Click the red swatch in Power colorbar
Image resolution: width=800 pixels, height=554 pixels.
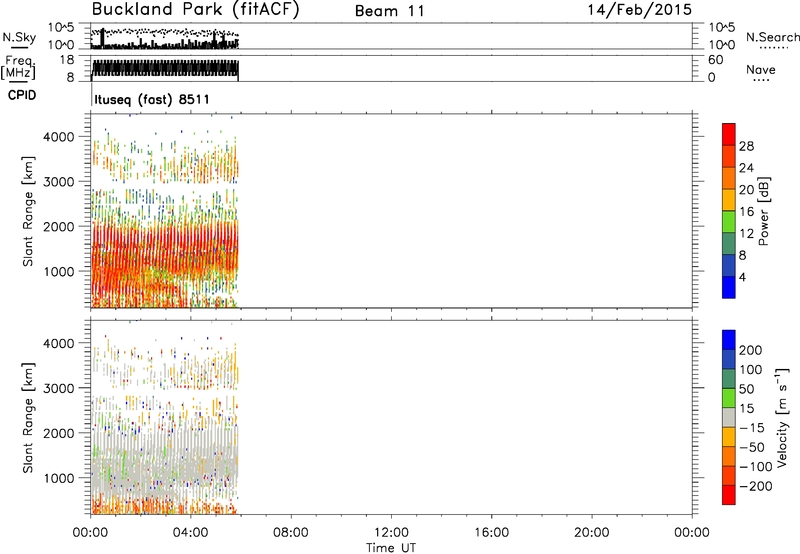tap(729, 134)
